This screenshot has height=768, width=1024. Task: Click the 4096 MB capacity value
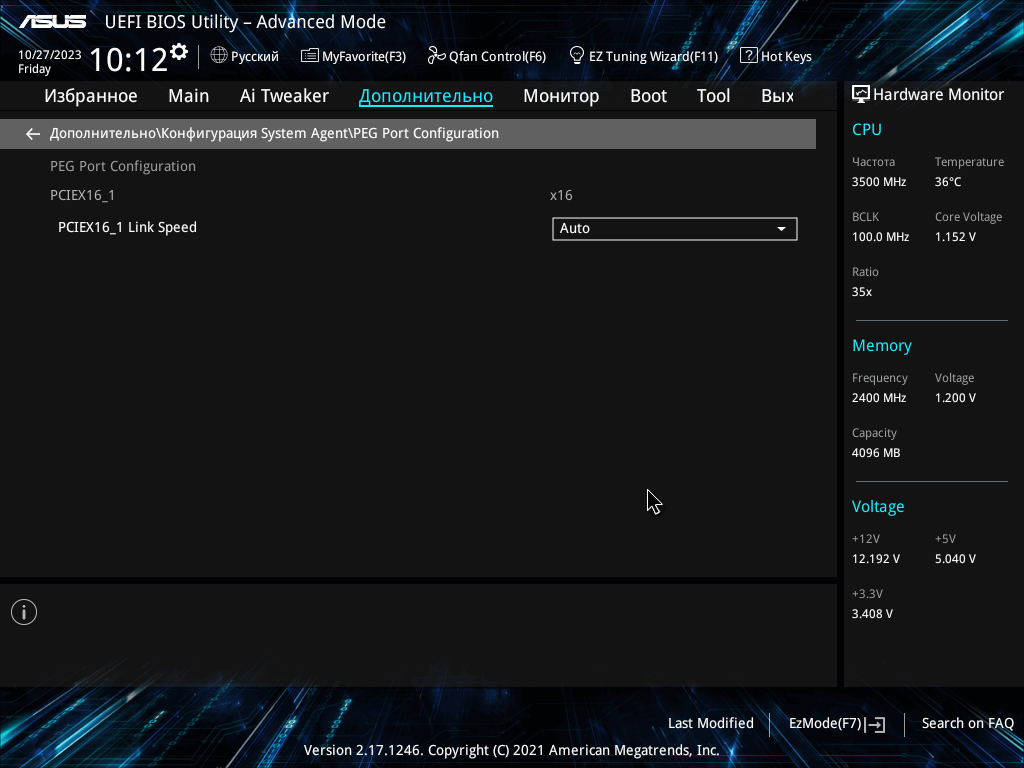[x=876, y=453]
